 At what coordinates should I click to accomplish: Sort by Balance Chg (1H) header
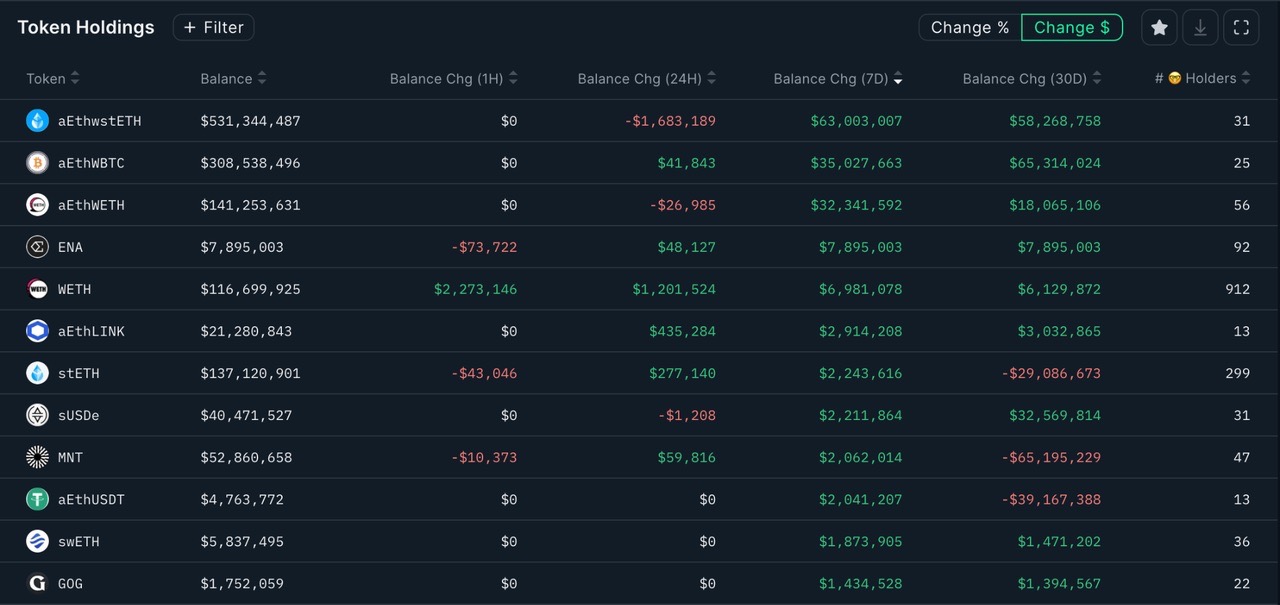[x=453, y=79]
